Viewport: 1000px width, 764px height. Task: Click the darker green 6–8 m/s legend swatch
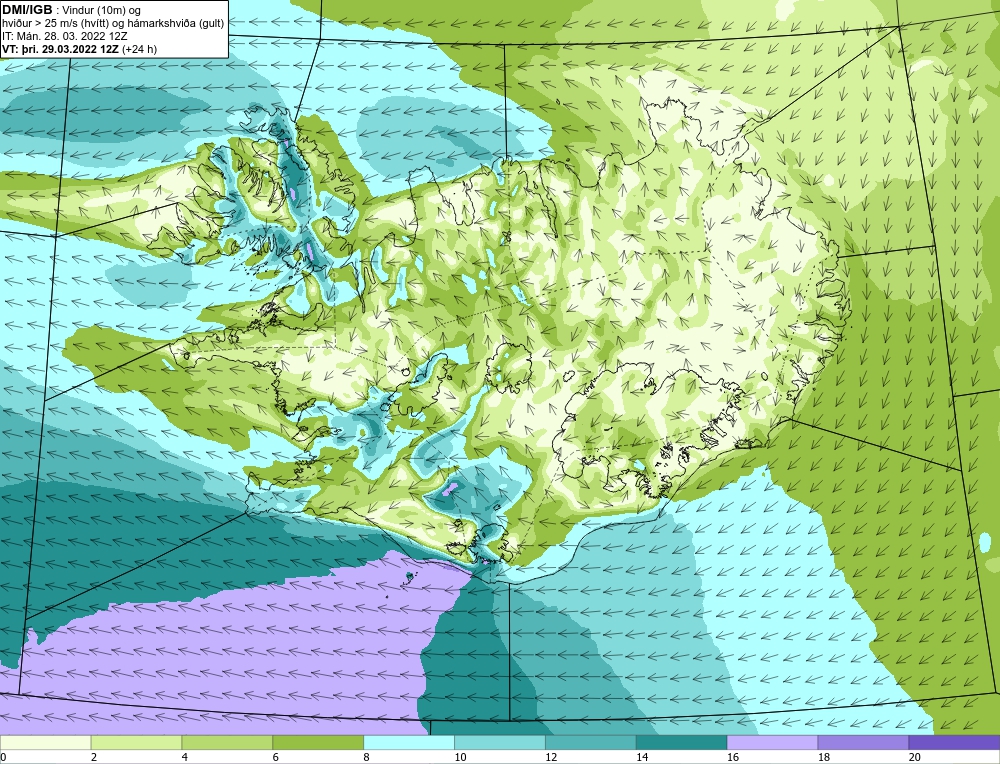(x=318, y=742)
